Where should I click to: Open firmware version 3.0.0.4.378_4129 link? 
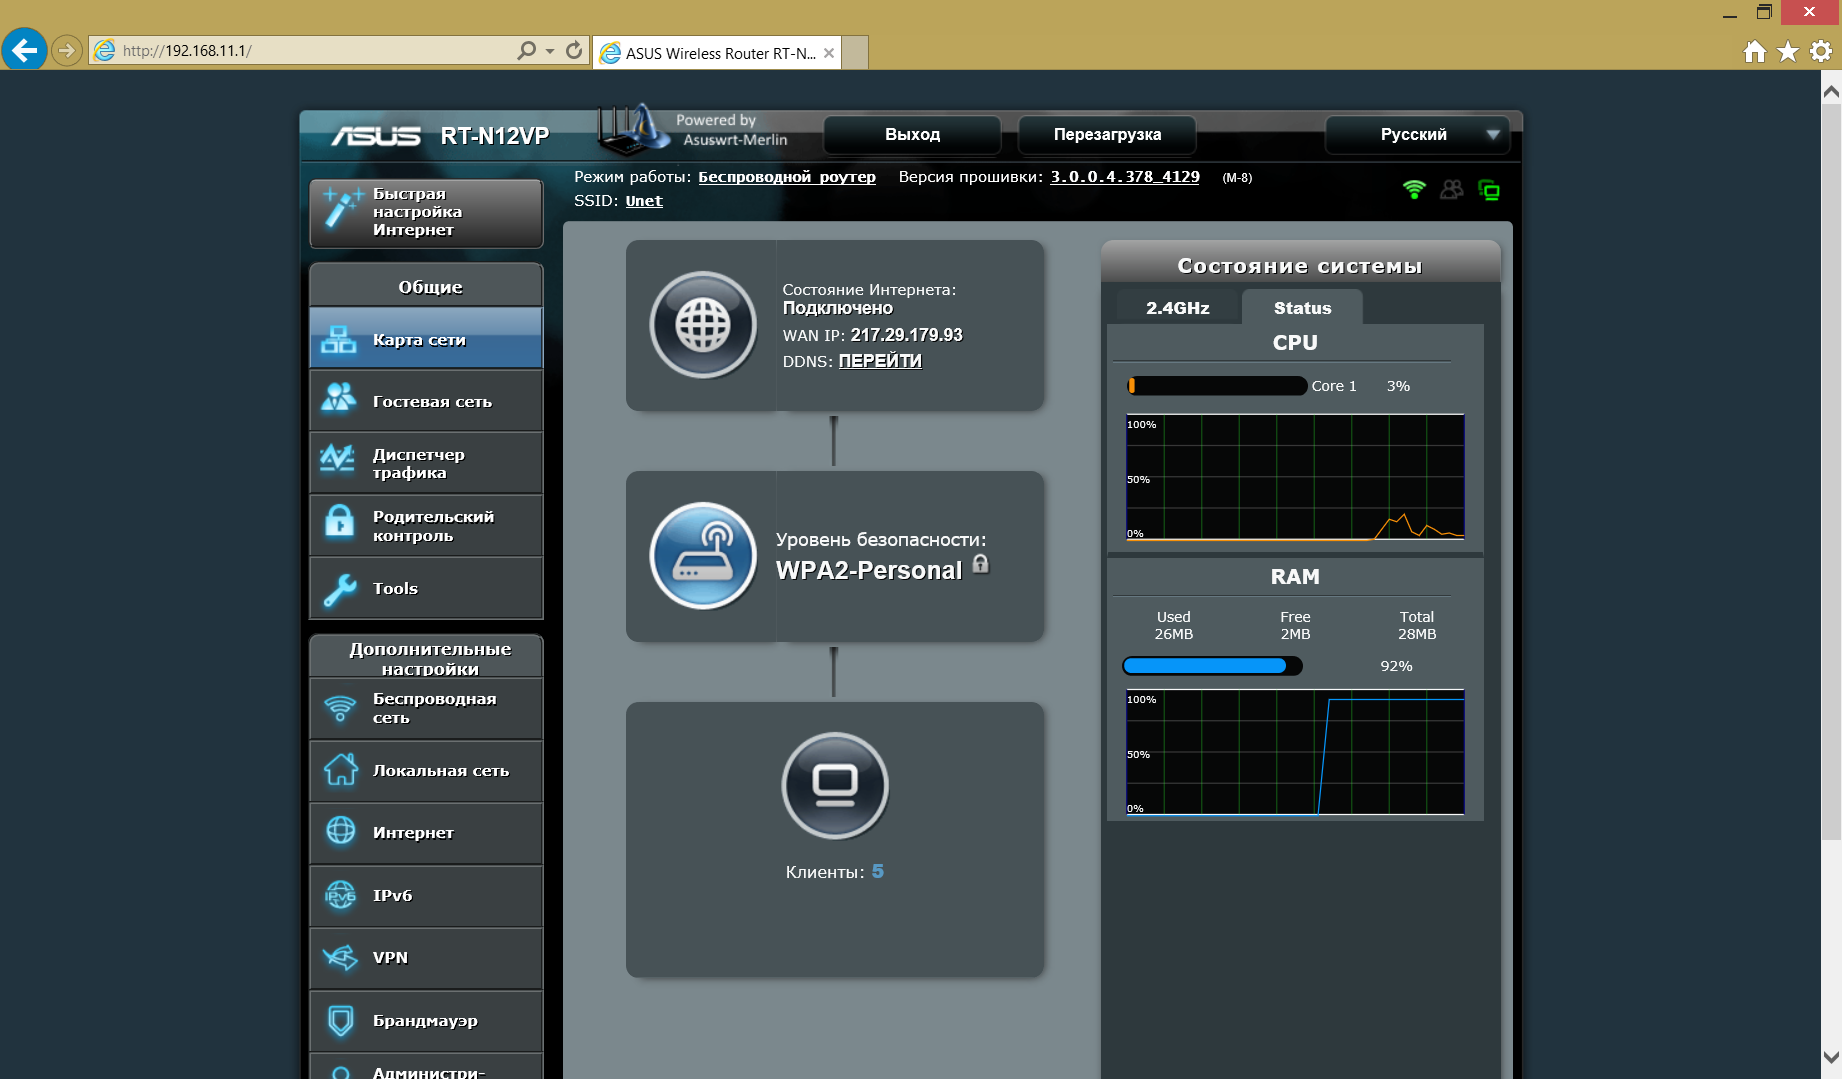(1124, 177)
